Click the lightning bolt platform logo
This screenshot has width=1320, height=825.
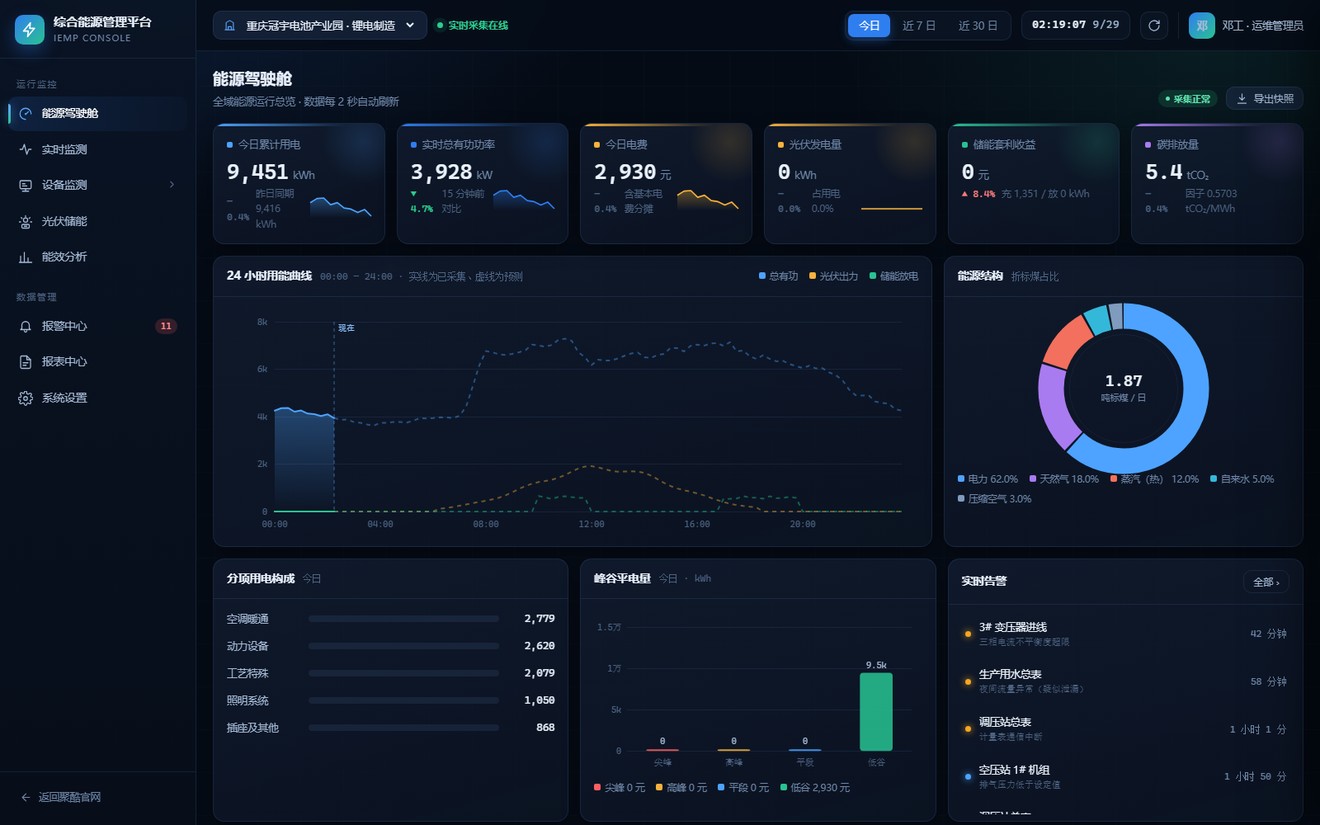pyautogui.click(x=29, y=29)
